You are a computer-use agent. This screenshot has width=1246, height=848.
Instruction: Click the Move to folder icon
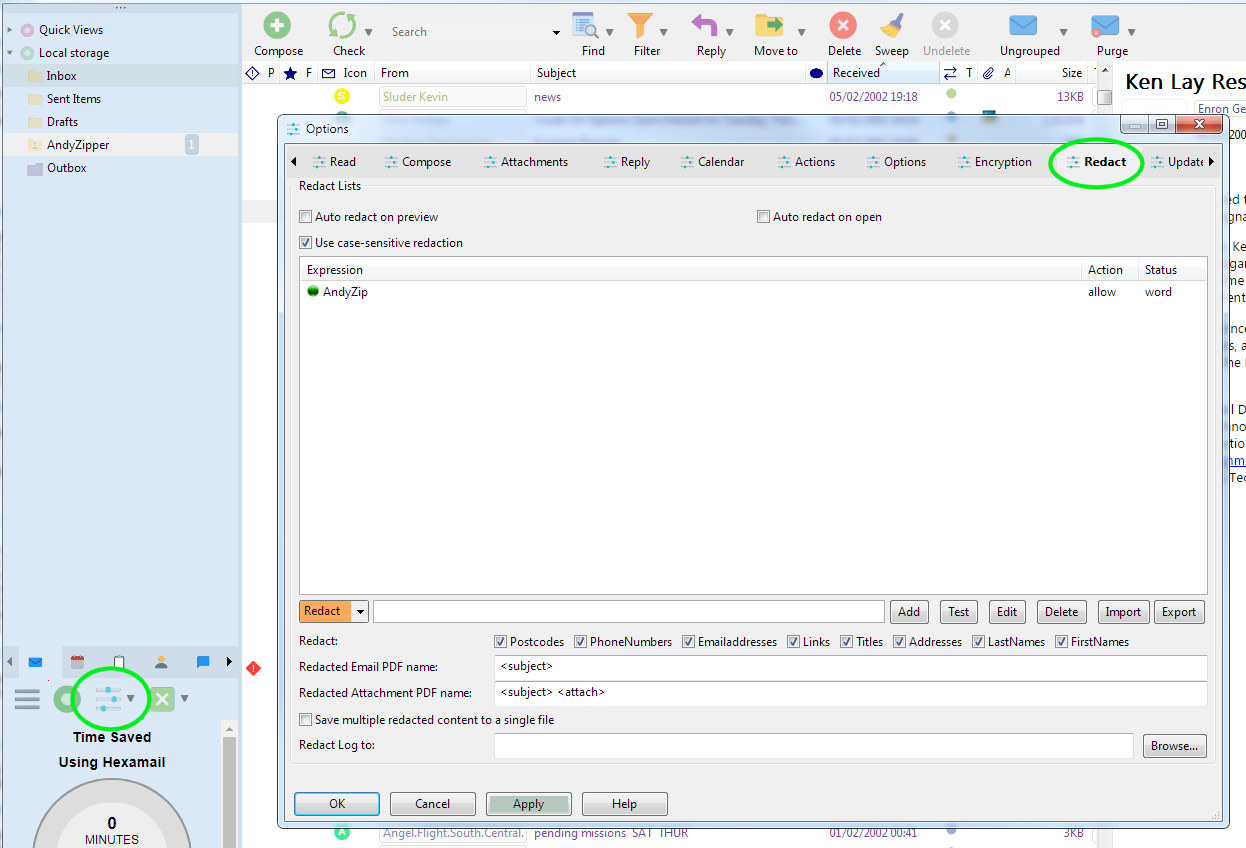[x=769, y=26]
